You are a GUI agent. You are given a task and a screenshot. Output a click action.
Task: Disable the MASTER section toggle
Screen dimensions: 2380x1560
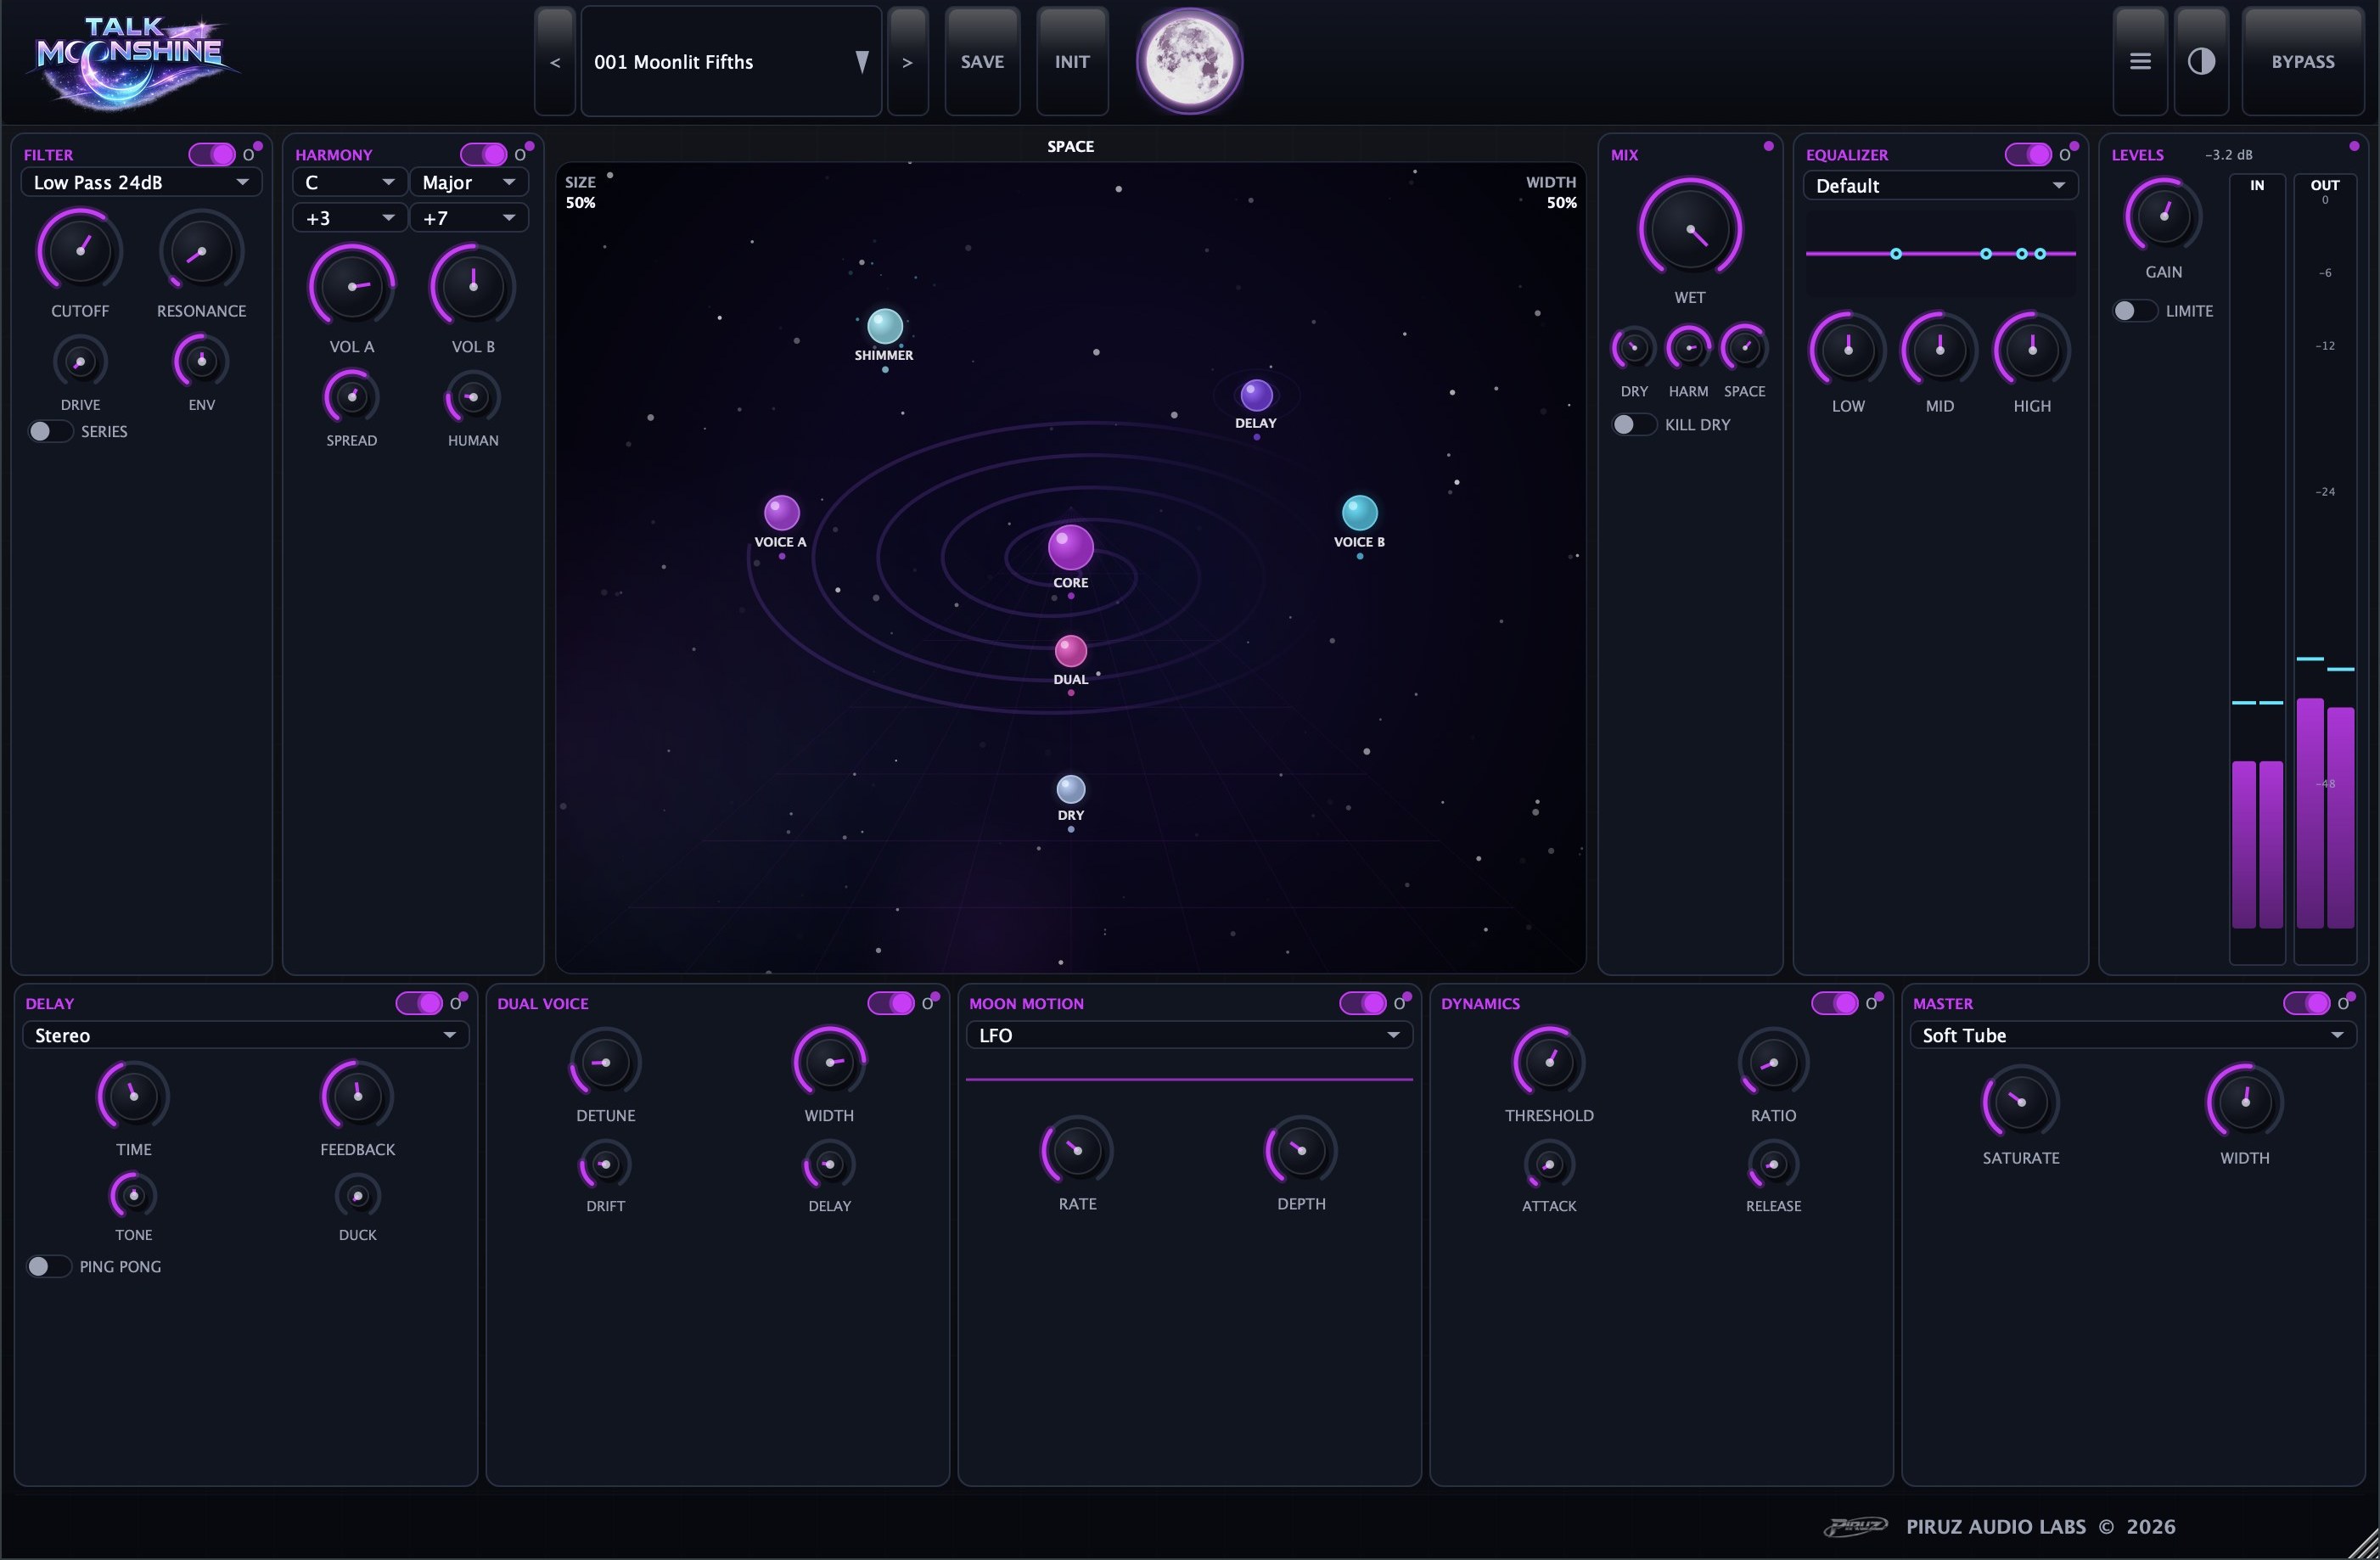tap(2307, 1003)
